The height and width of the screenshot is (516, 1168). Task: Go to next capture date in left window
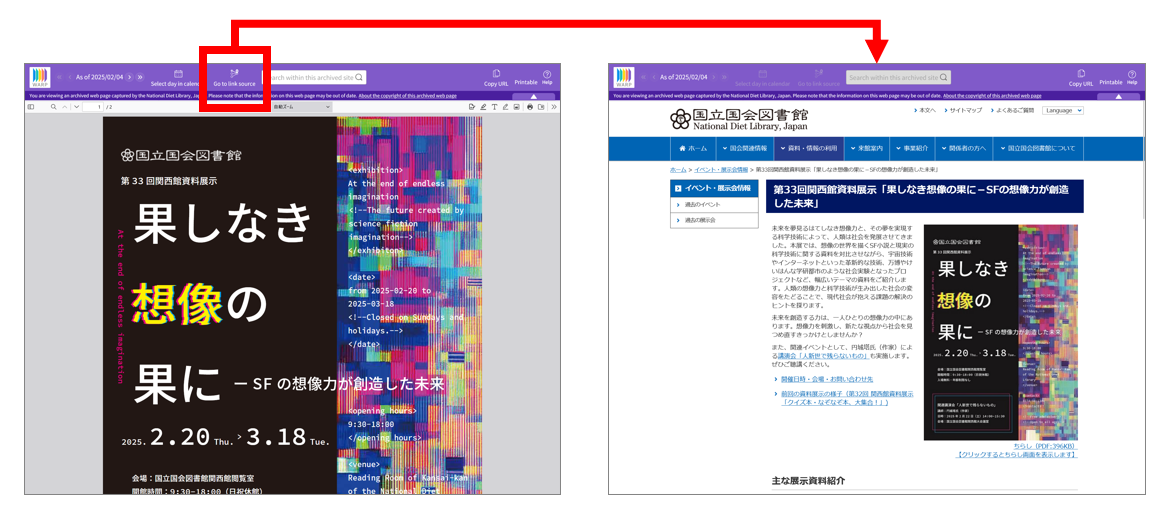130,77
